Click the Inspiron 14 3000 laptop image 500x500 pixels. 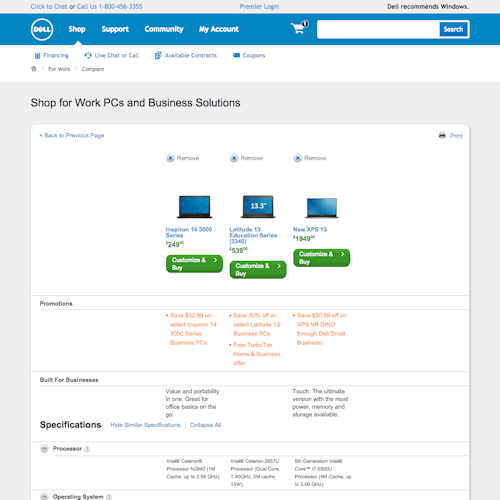pos(194,207)
